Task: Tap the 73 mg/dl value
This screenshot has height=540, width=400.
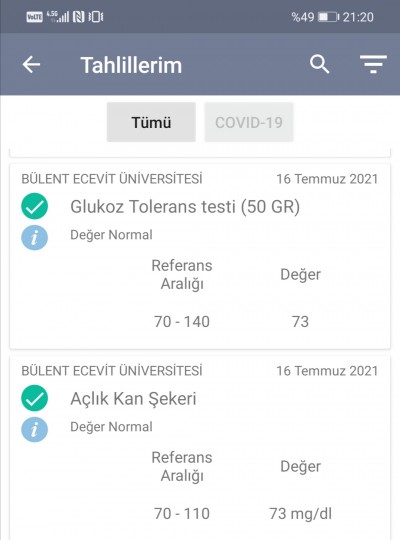Action: pos(300,513)
